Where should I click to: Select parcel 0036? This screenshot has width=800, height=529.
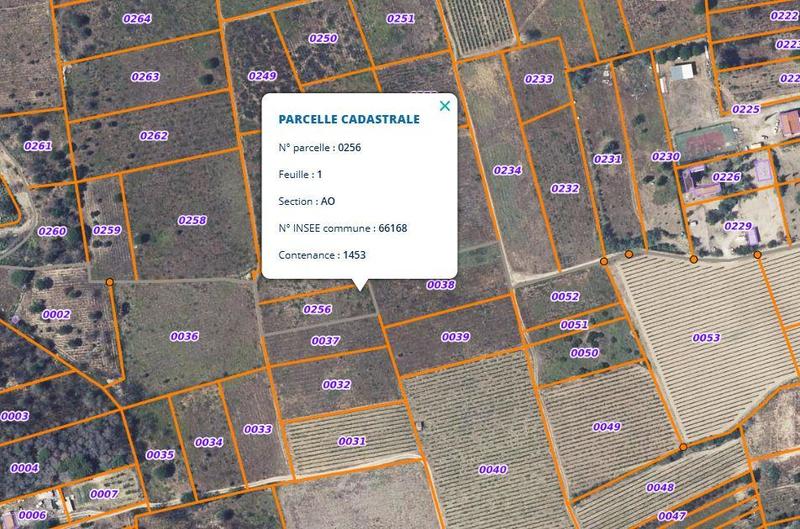pyautogui.click(x=184, y=337)
